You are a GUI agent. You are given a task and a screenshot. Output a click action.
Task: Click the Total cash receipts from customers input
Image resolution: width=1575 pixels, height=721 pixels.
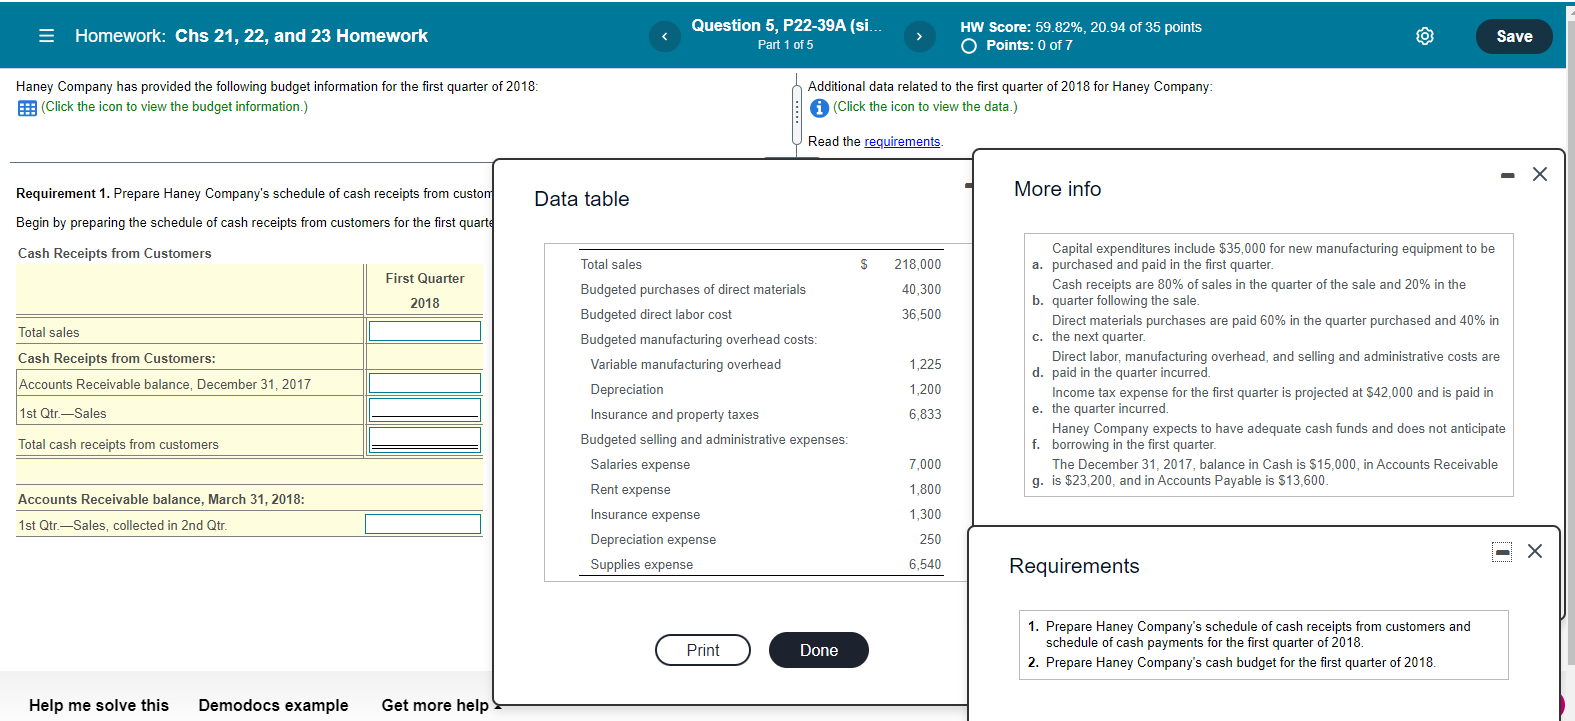pos(425,440)
